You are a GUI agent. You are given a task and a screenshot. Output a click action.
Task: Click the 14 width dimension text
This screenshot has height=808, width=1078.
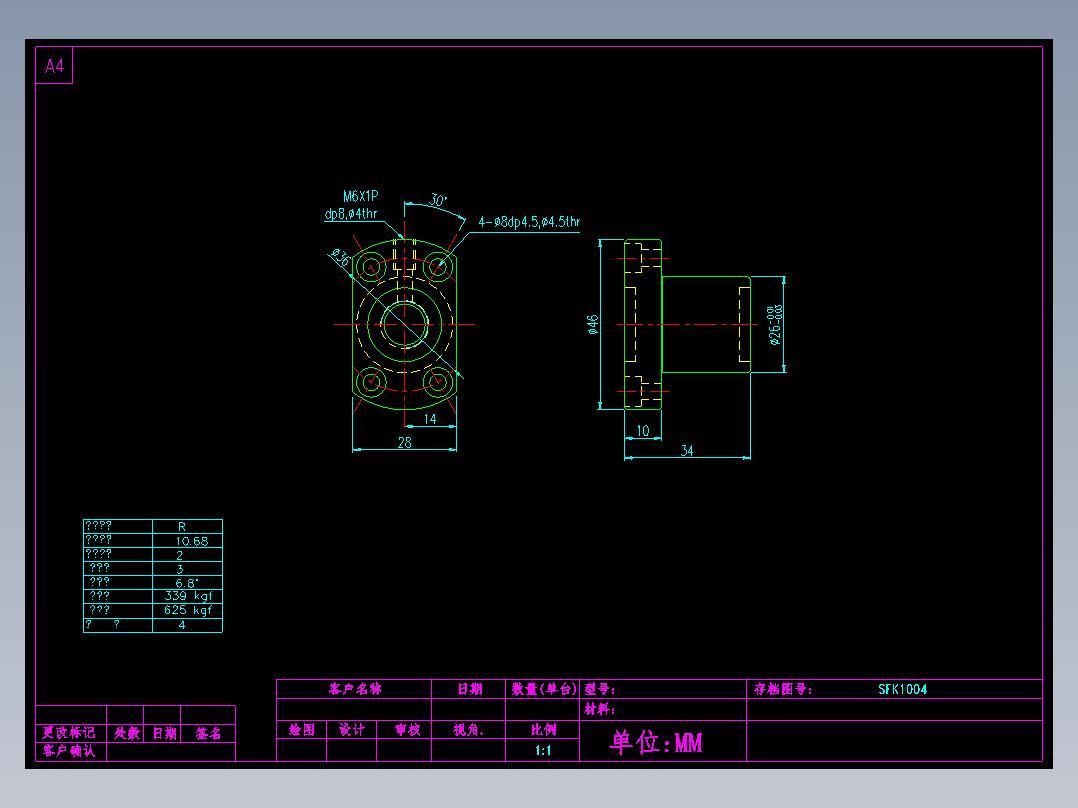click(x=430, y=419)
